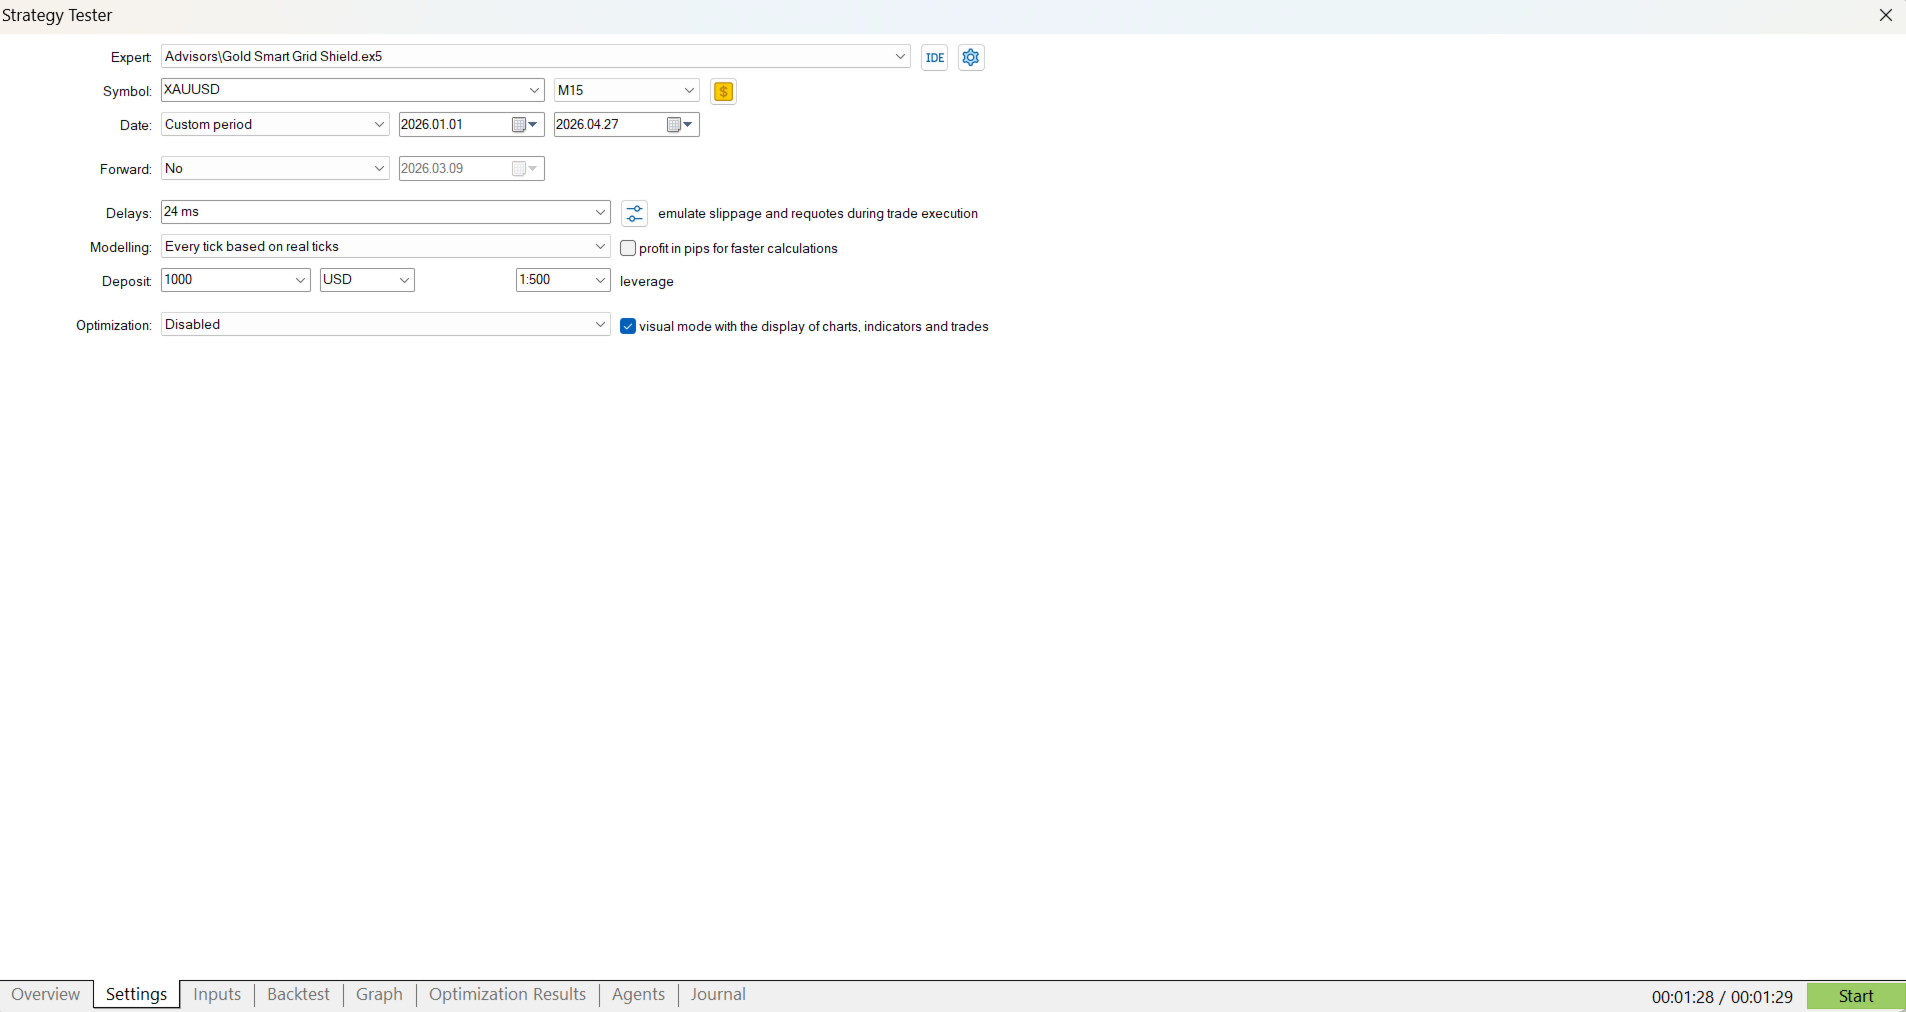Click elapsed time 00:01:28 / 00:01:29

(x=1722, y=997)
